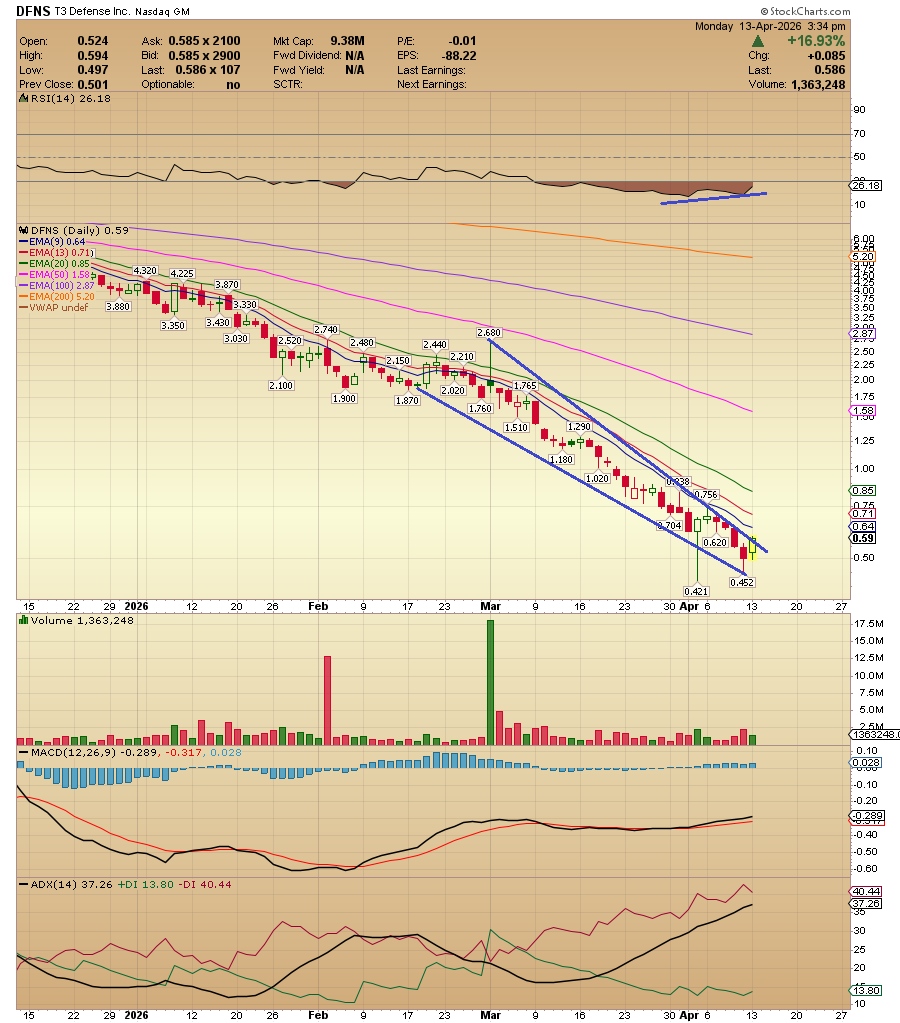
Task: Click the EPS -88.22 value
Action: pyautogui.click(x=459, y=55)
